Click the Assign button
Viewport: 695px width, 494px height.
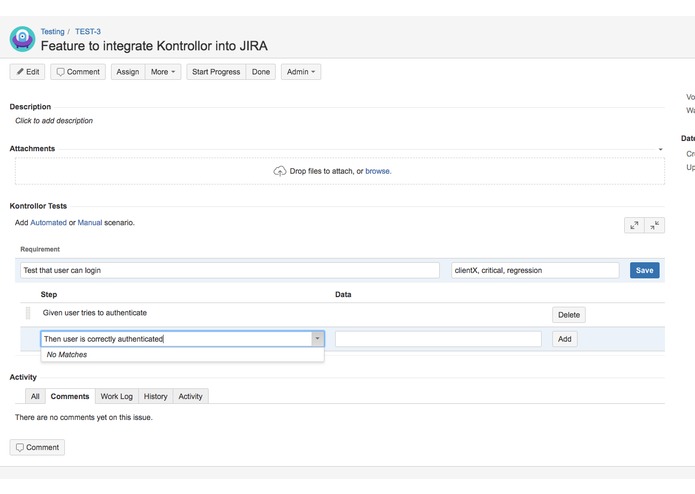click(128, 72)
